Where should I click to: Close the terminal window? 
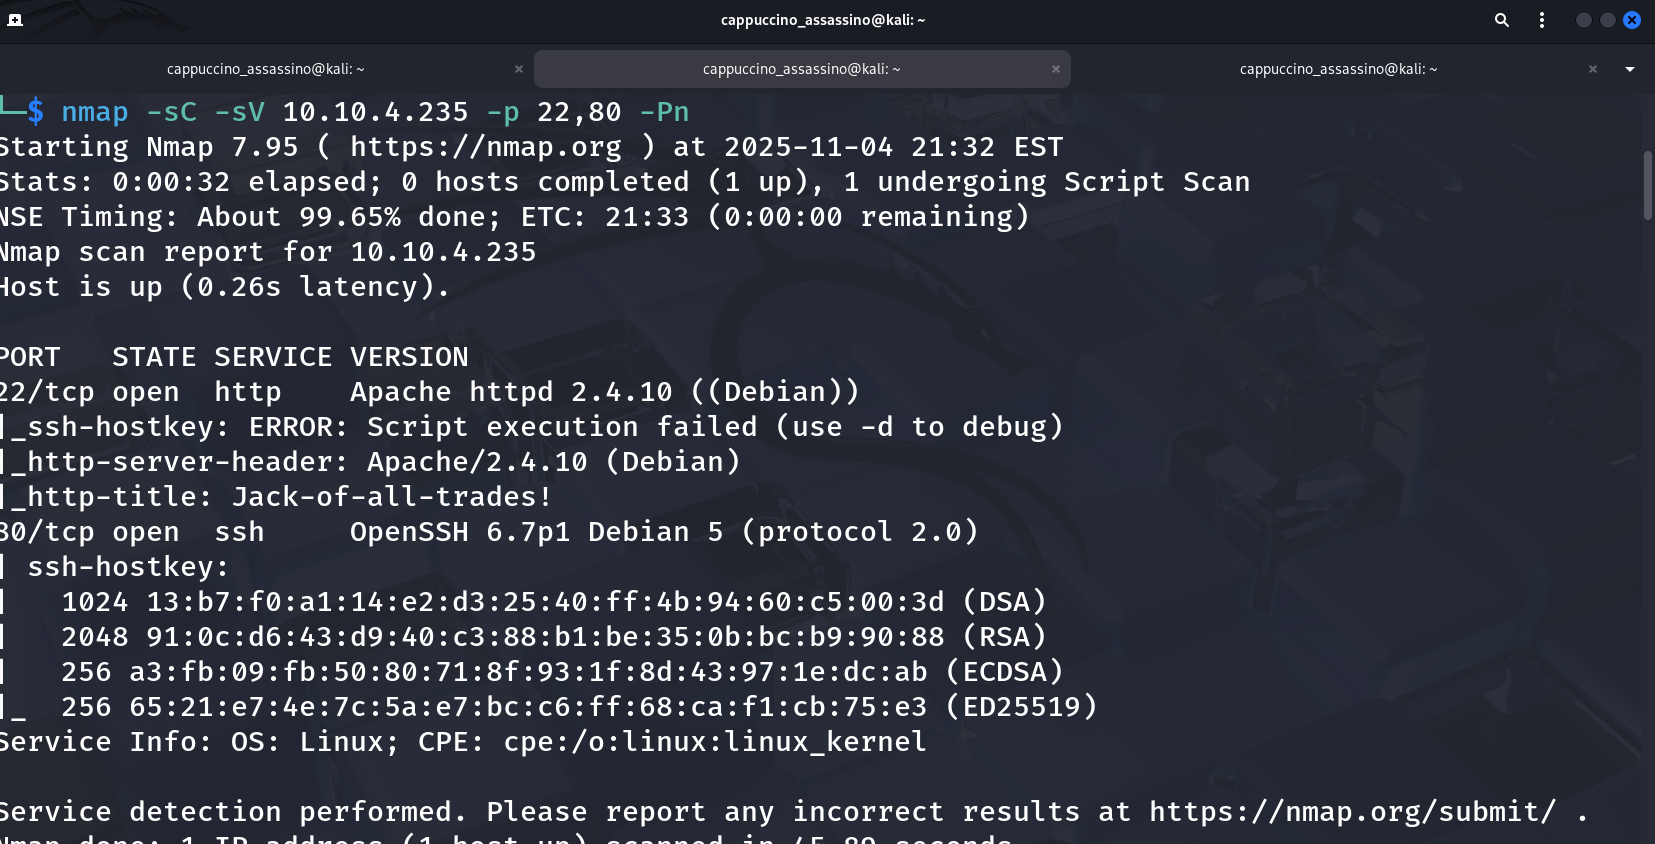[x=1632, y=20]
